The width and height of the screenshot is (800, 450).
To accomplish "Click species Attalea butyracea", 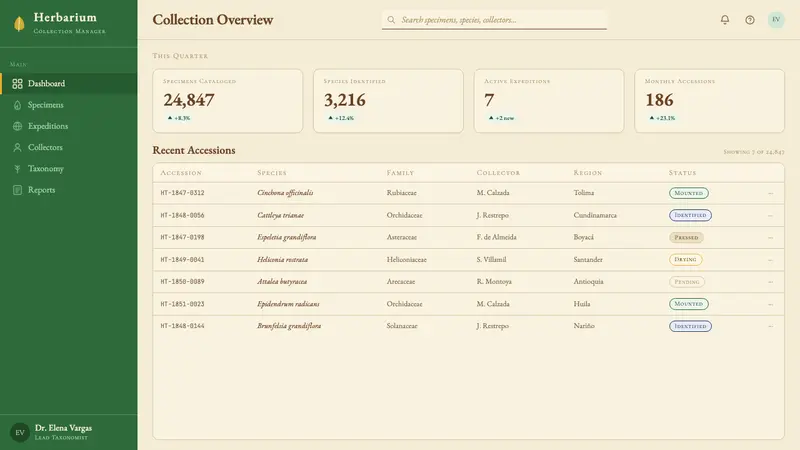I will point(282,282).
